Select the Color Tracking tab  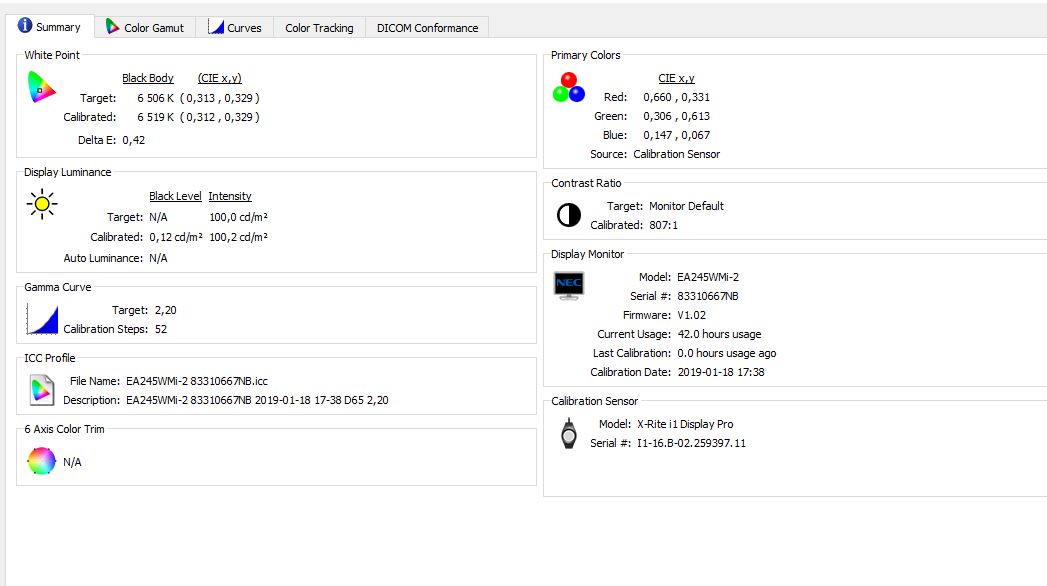pyautogui.click(x=319, y=28)
